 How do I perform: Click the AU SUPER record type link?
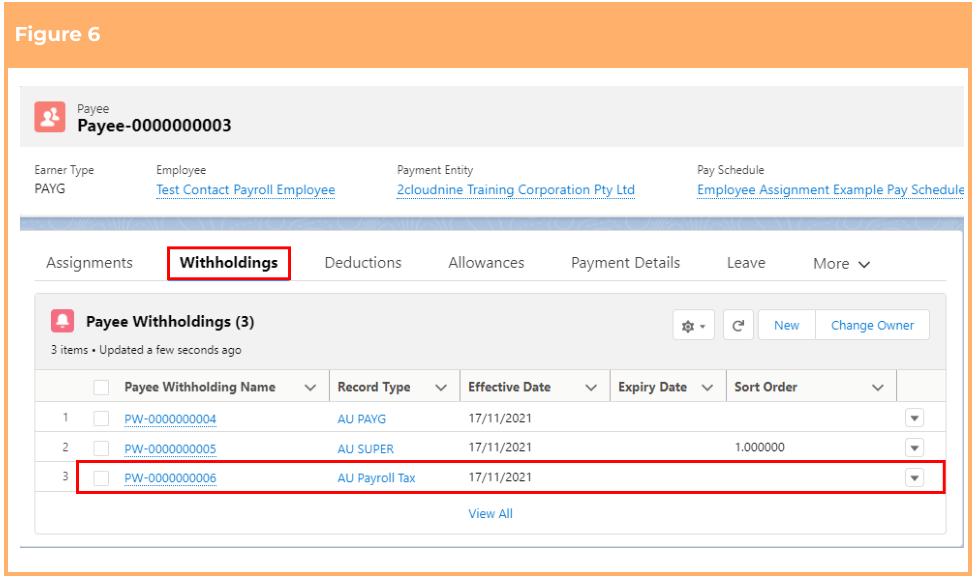point(365,449)
